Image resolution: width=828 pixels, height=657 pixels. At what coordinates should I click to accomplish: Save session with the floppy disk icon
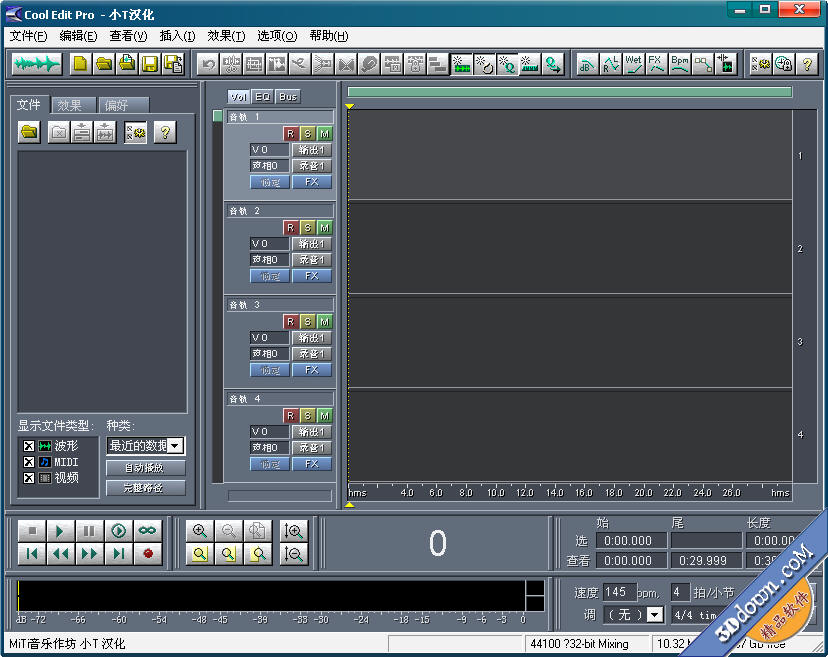[x=150, y=64]
